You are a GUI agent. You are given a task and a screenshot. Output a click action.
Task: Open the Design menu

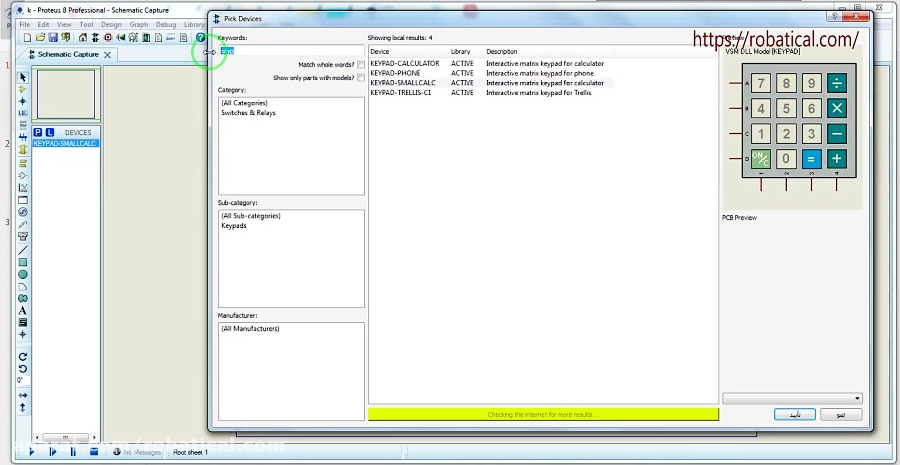(111, 24)
